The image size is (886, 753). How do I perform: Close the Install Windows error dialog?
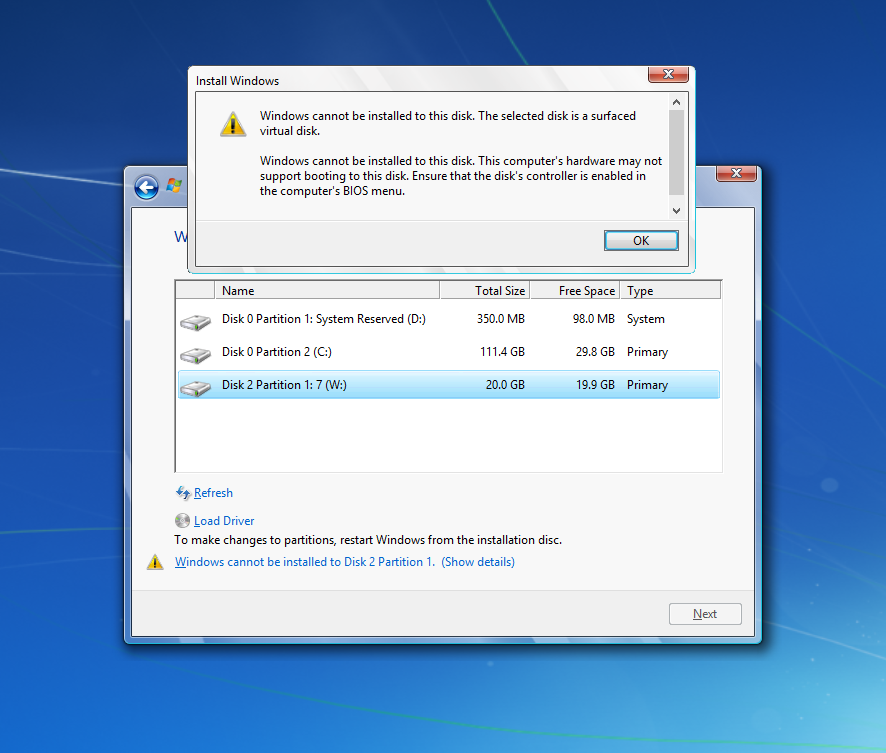click(x=668, y=74)
